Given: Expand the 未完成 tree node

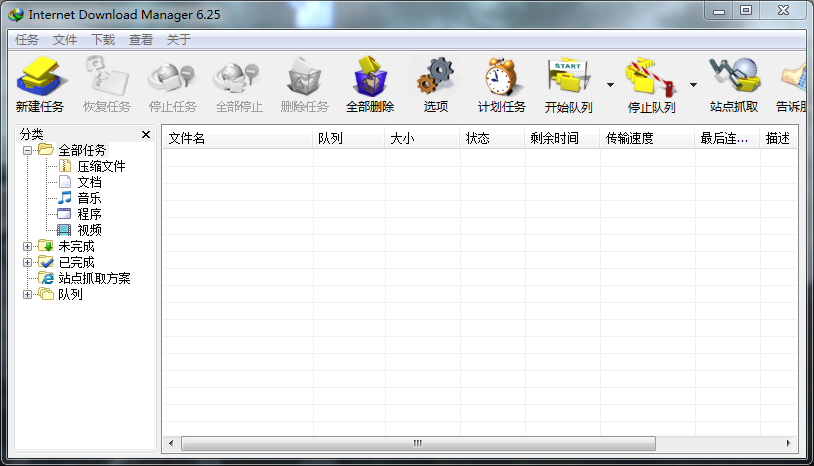Looking at the screenshot, I should pos(28,246).
